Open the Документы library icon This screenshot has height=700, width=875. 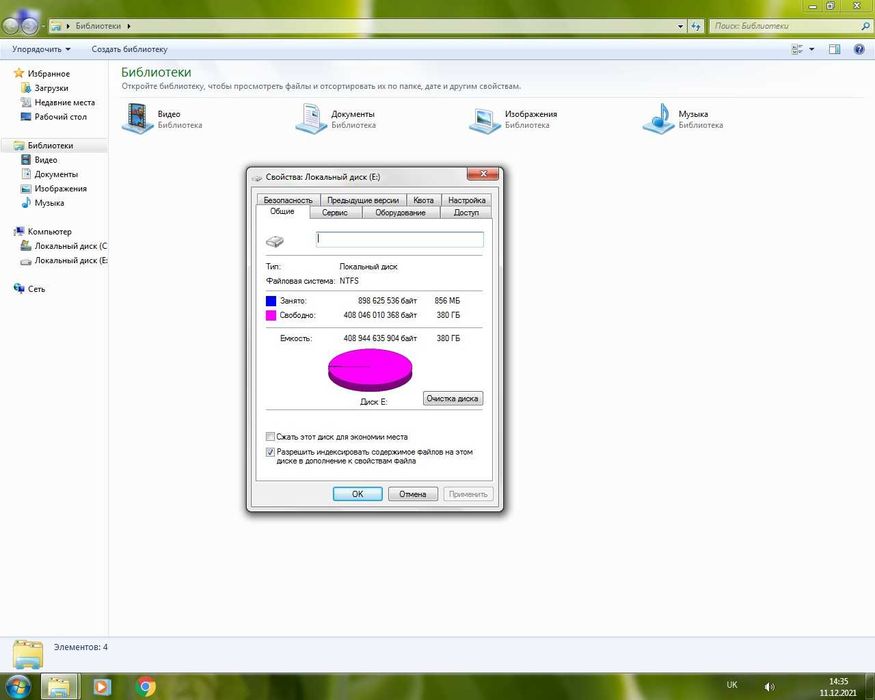click(x=311, y=118)
